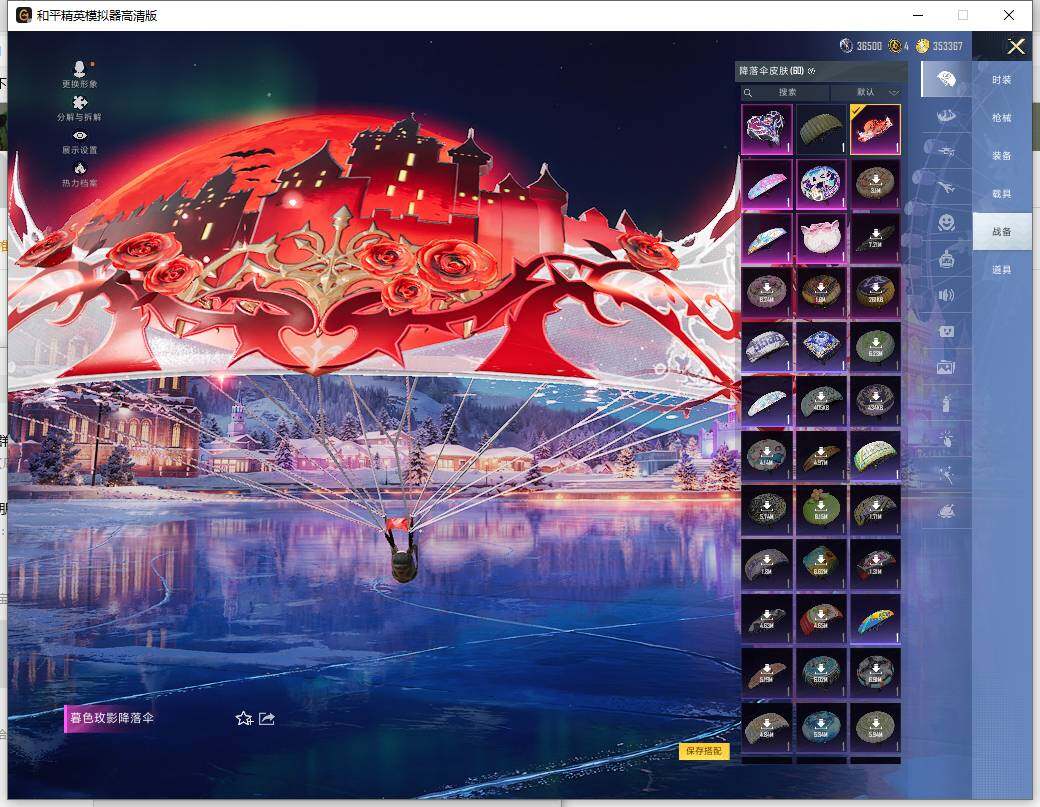Click 保存搭配 save outfit button

[704, 751]
